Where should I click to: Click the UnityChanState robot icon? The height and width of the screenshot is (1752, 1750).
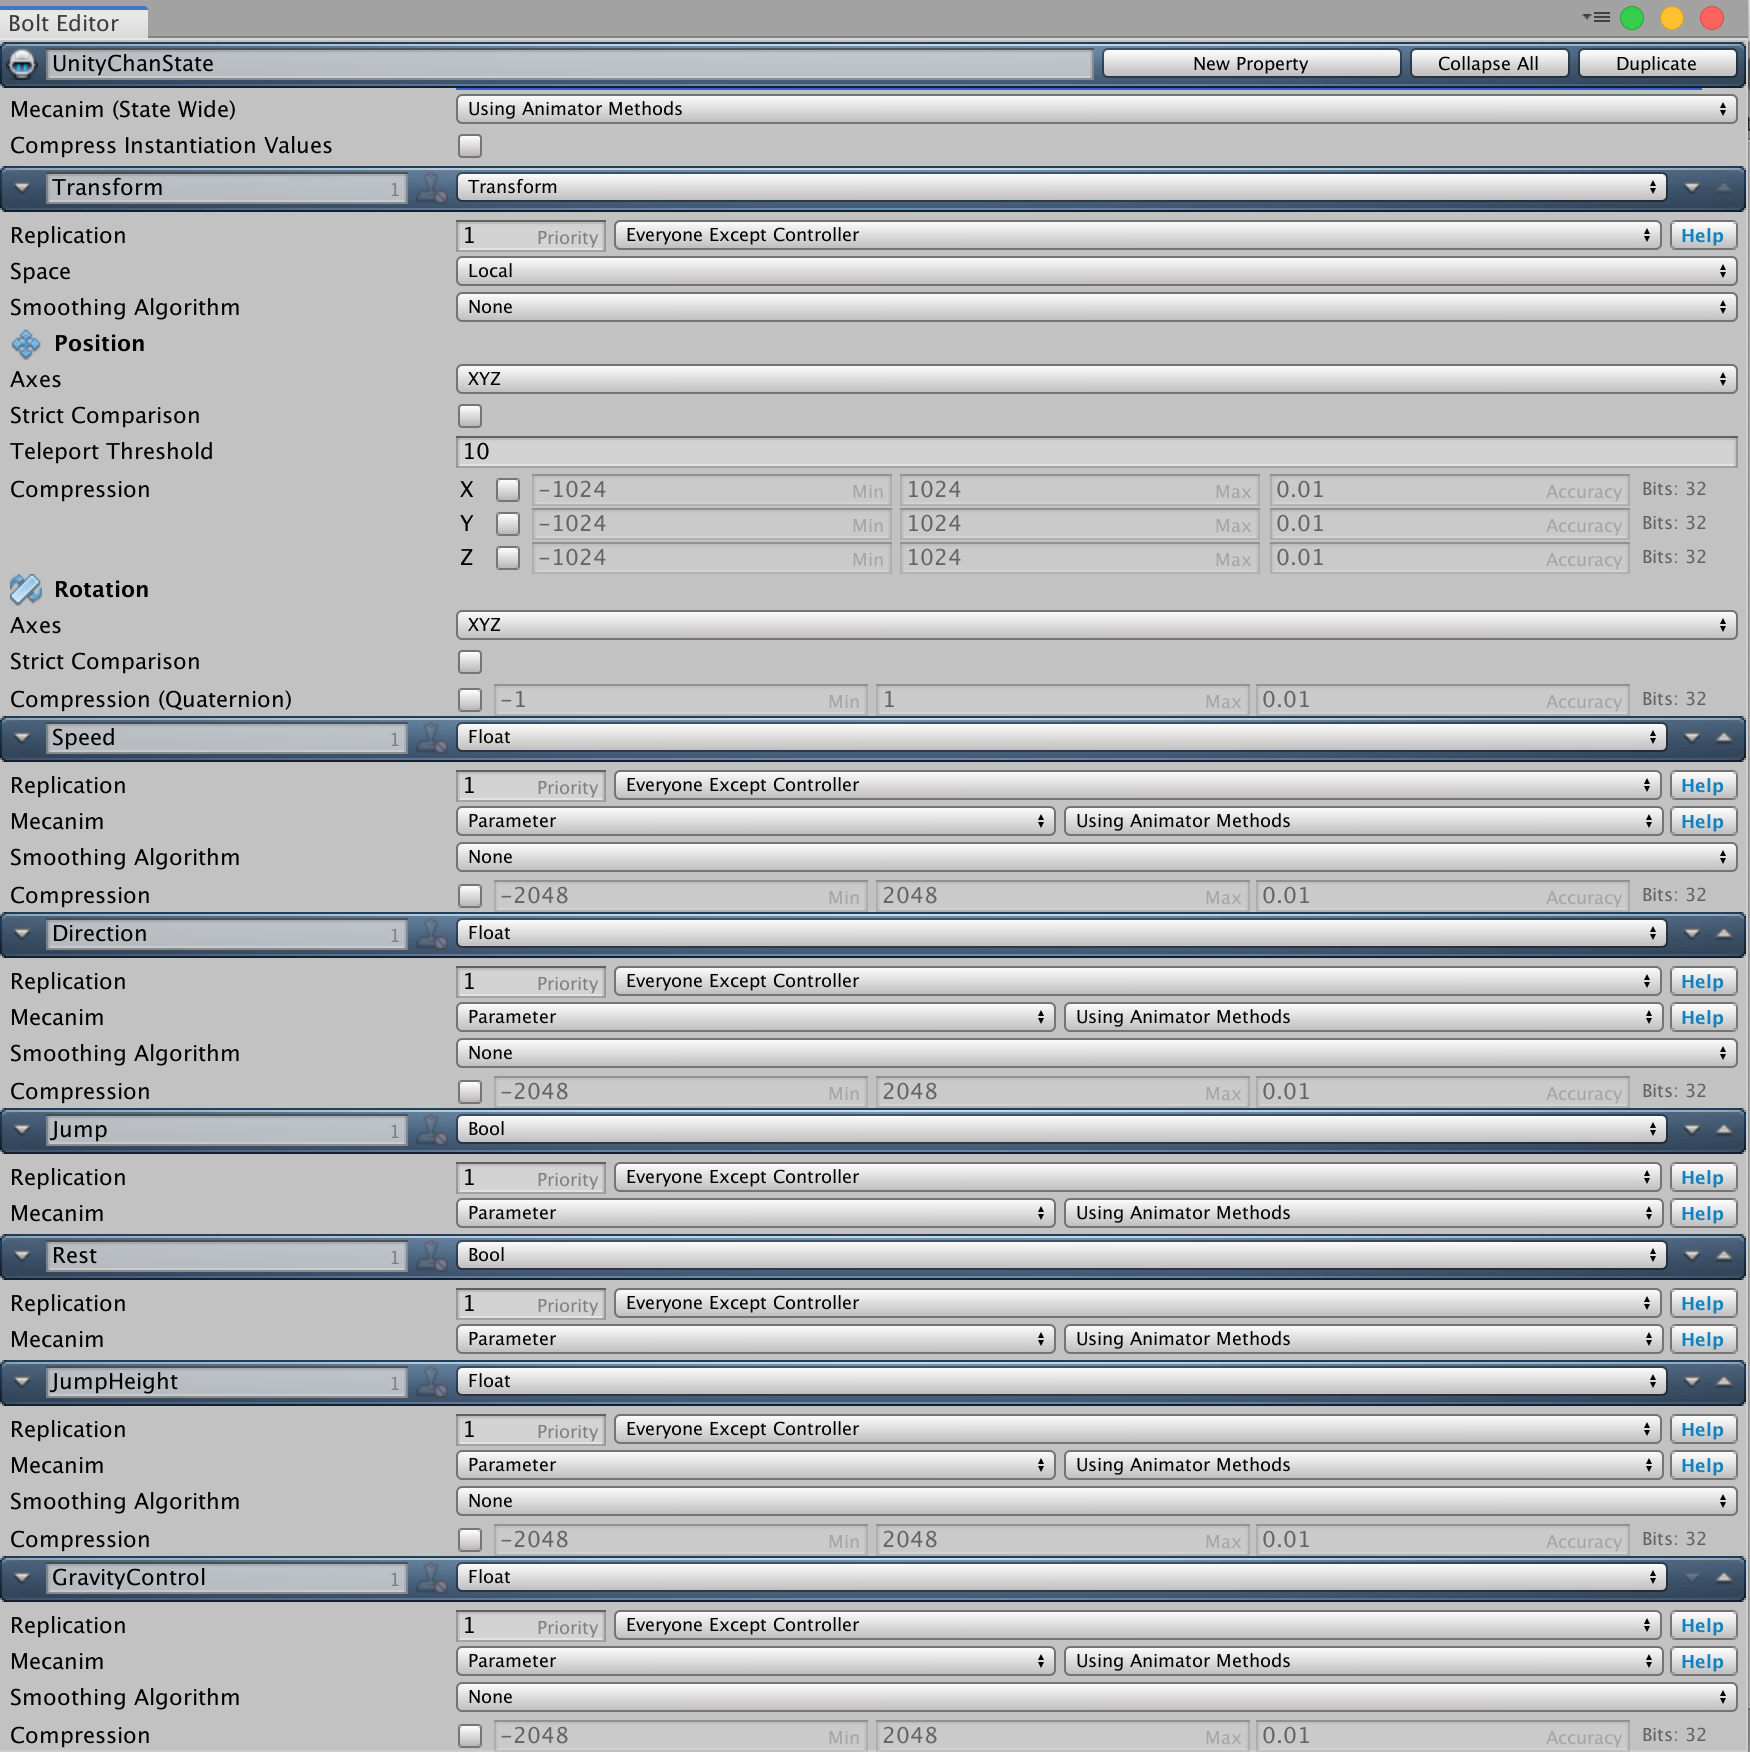21,64
